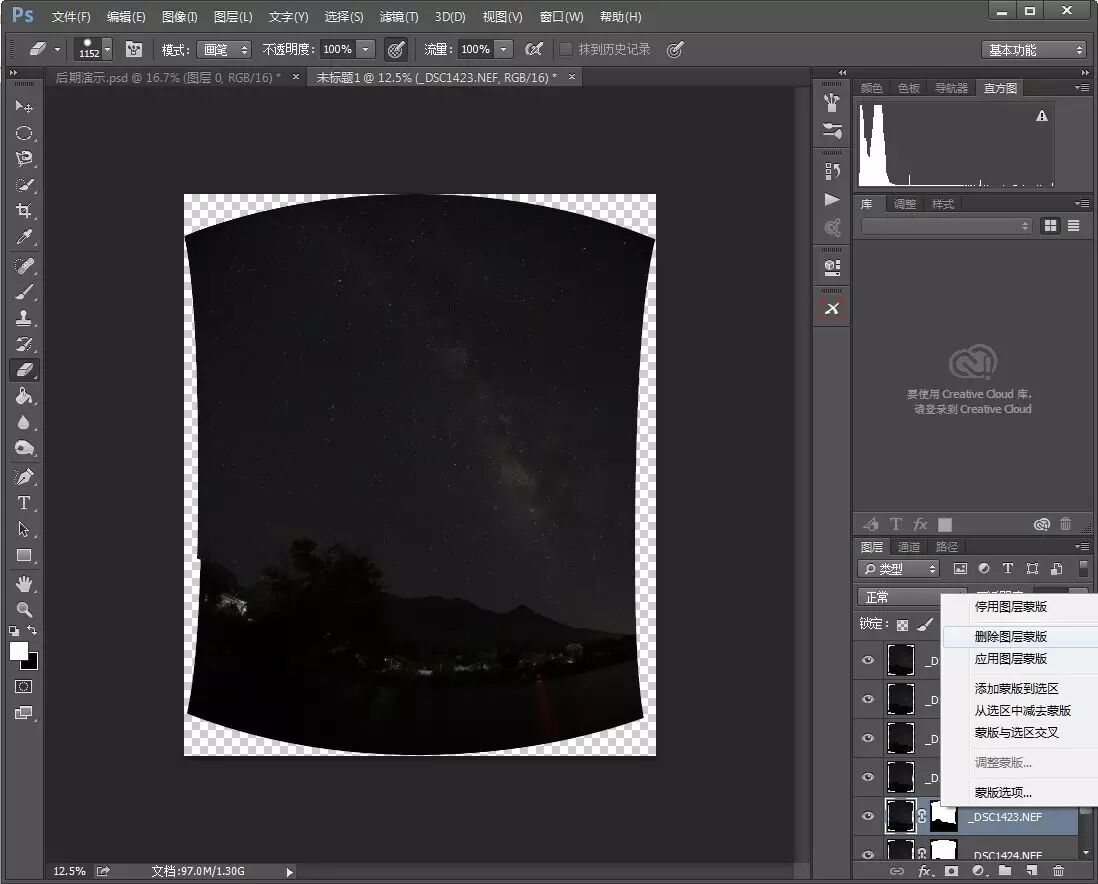Open layer blend mode dropdown 正常
The image size is (1098, 884).
pyautogui.click(x=901, y=597)
